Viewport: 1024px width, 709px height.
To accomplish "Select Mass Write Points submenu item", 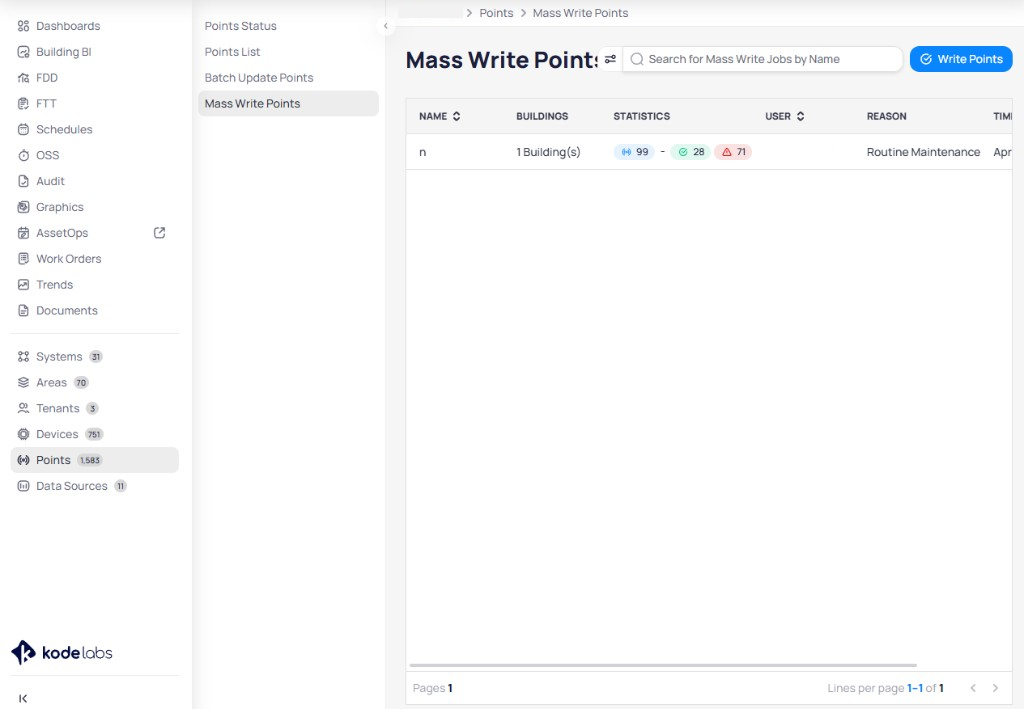I will (288, 104).
